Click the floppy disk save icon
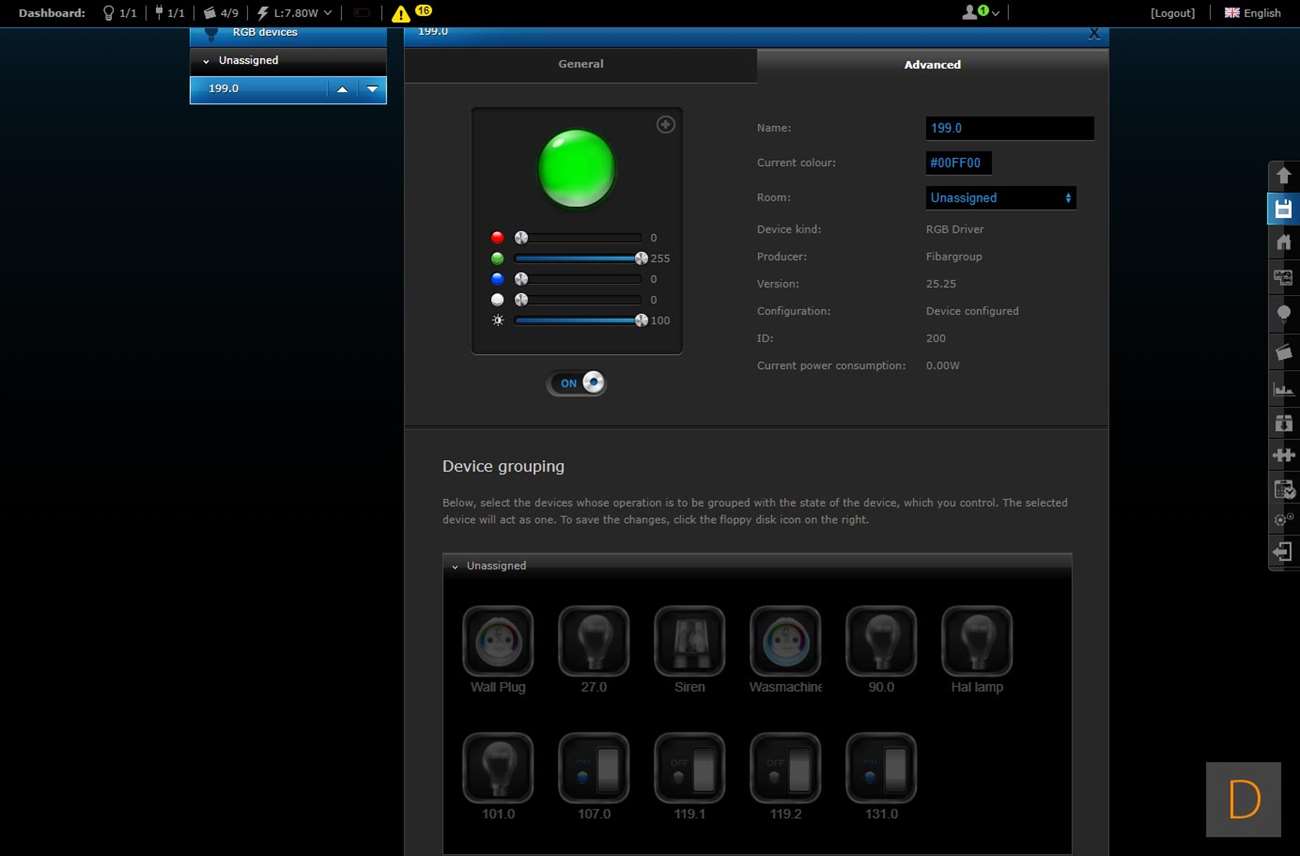 point(1283,209)
